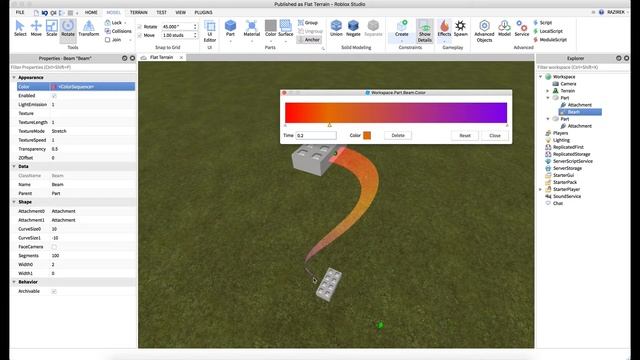Apply Negate to the part

point(353,29)
